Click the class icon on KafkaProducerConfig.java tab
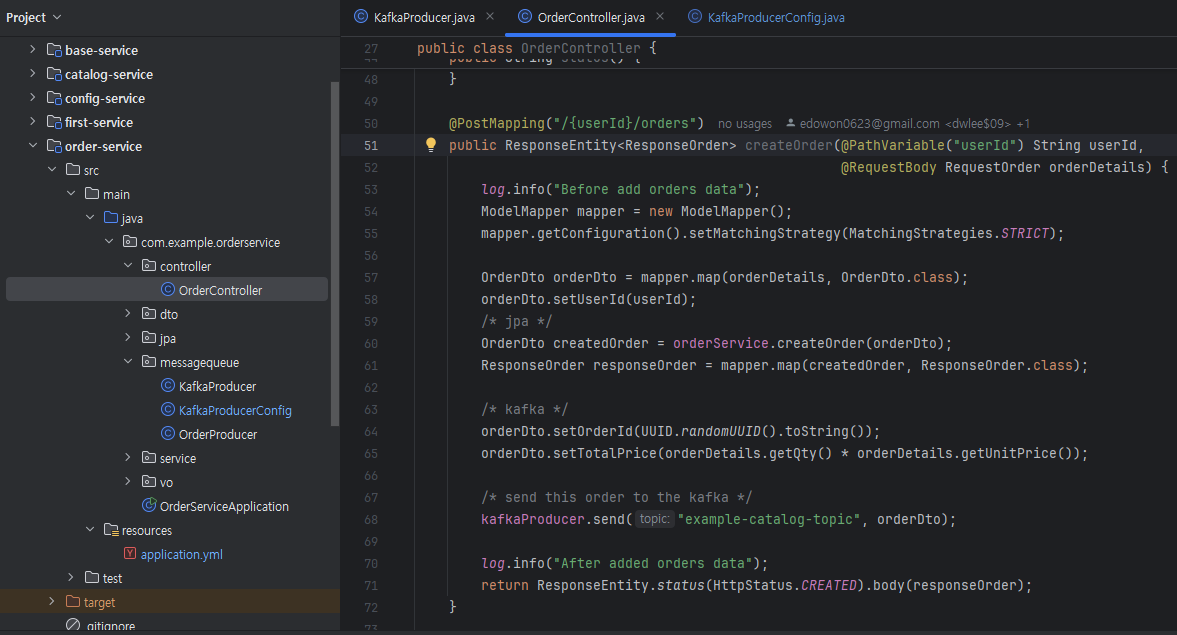The width and height of the screenshot is (1177, 635). (695, 17)
